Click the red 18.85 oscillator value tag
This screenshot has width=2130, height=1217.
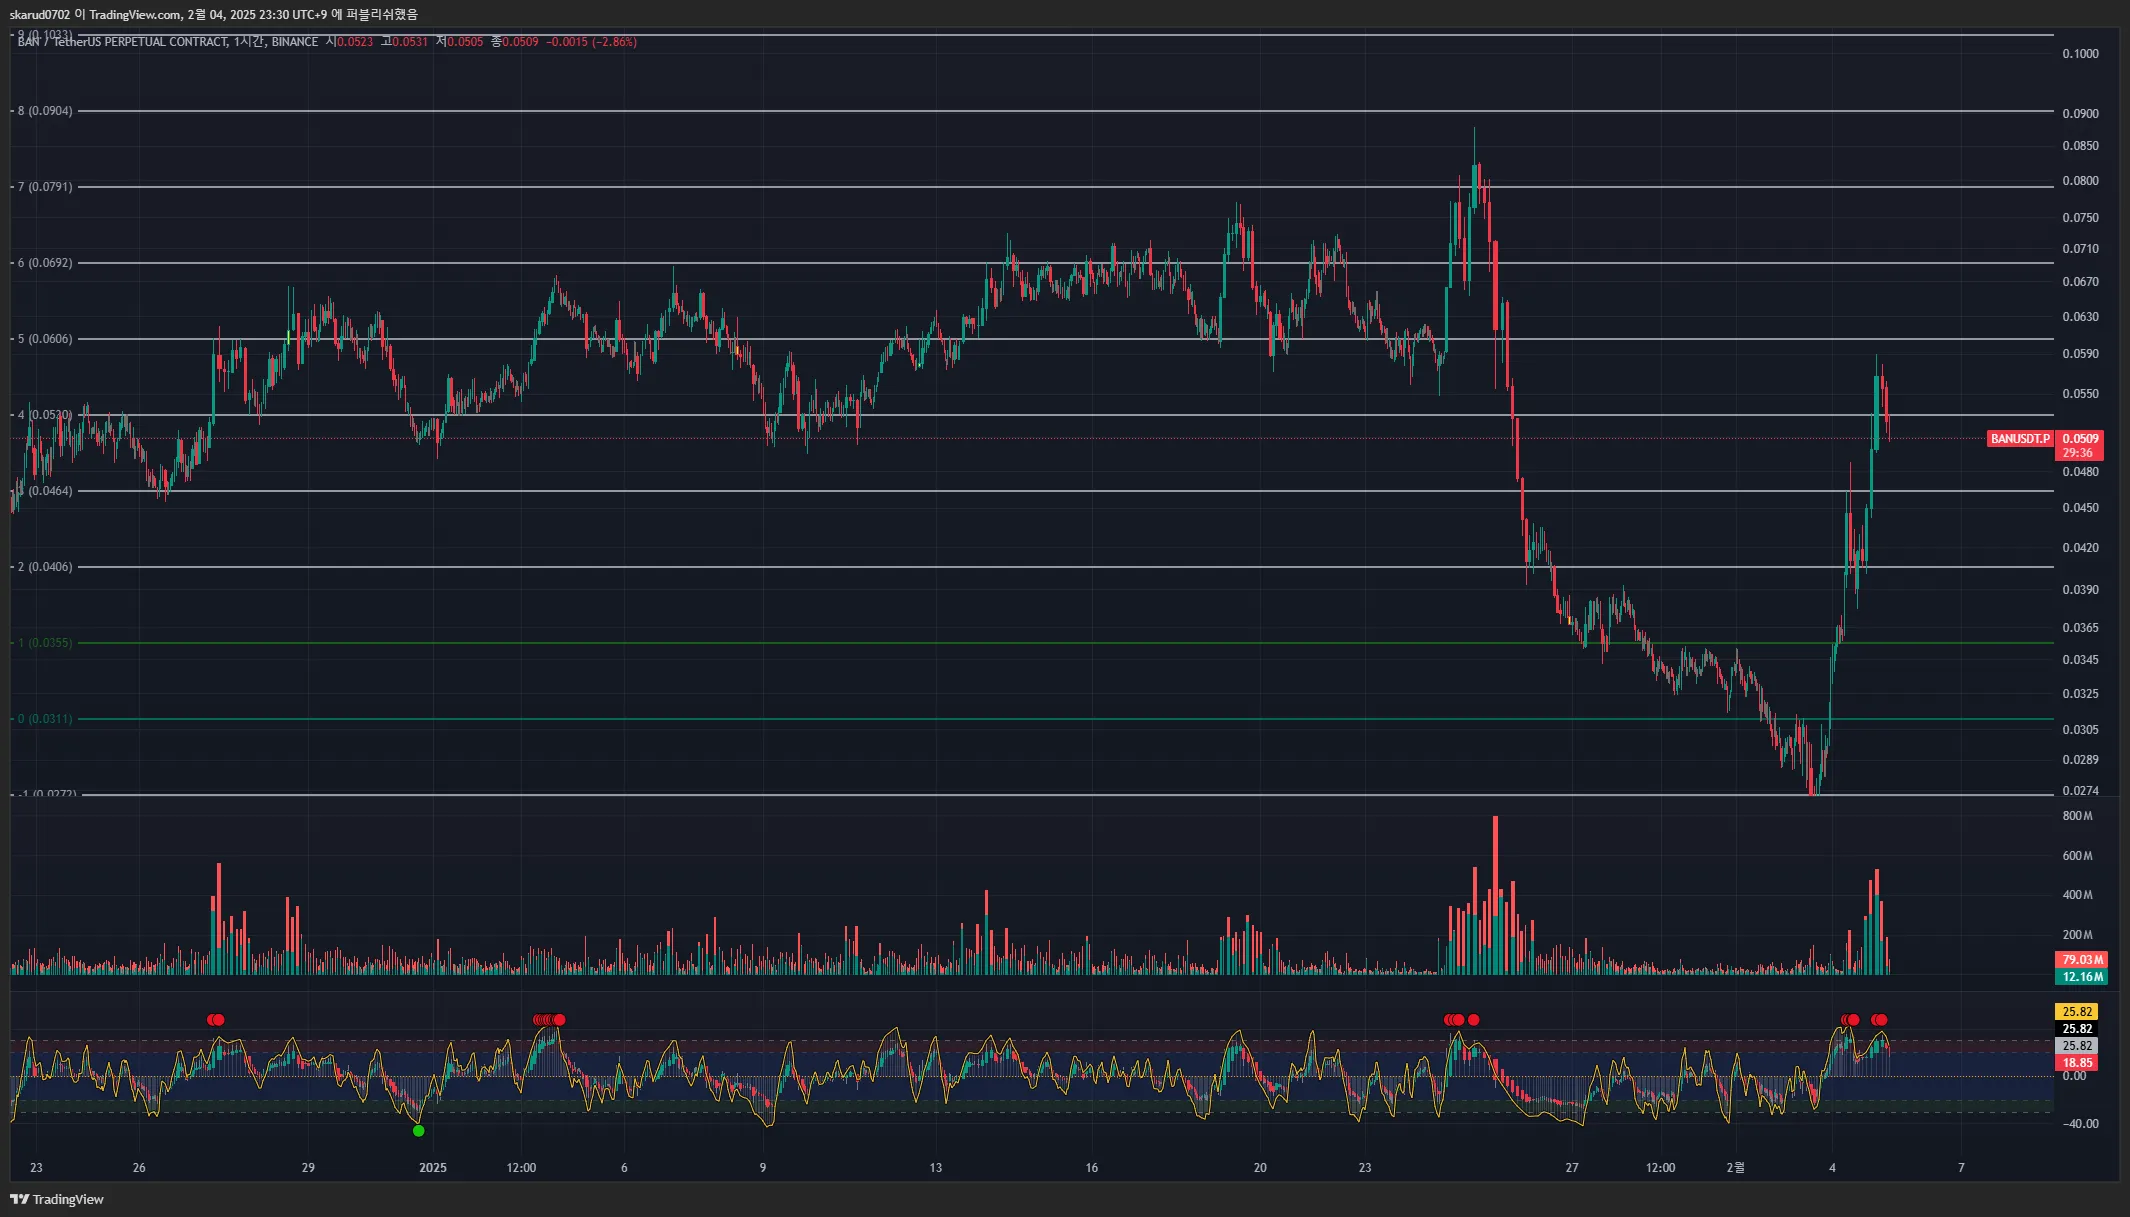click(2076, 1063)
